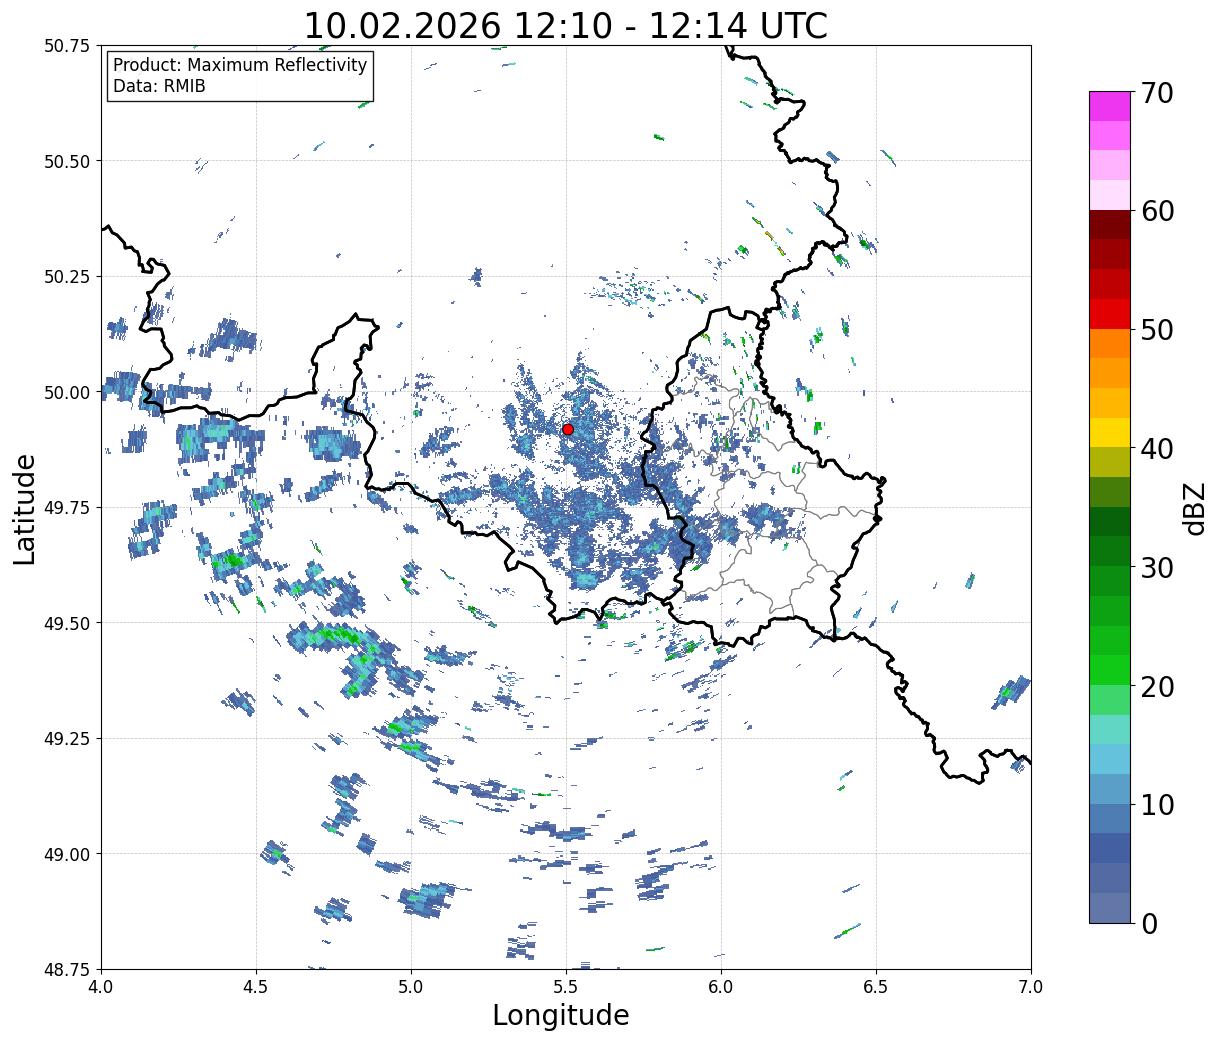The height and width of the screenshot is (1040, 1219).
Task: Click the colorbar tick label "40"
Action: [1157, 449]
